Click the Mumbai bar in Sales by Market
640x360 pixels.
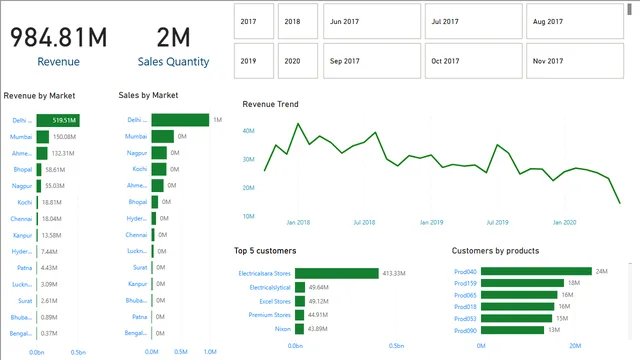coord(163,136)
